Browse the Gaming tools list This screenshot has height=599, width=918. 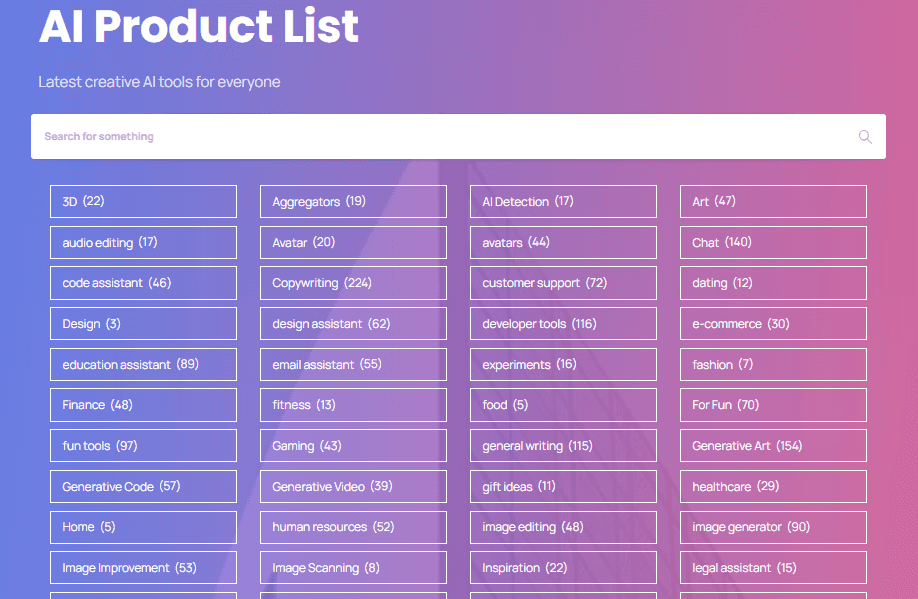point(353,445)
